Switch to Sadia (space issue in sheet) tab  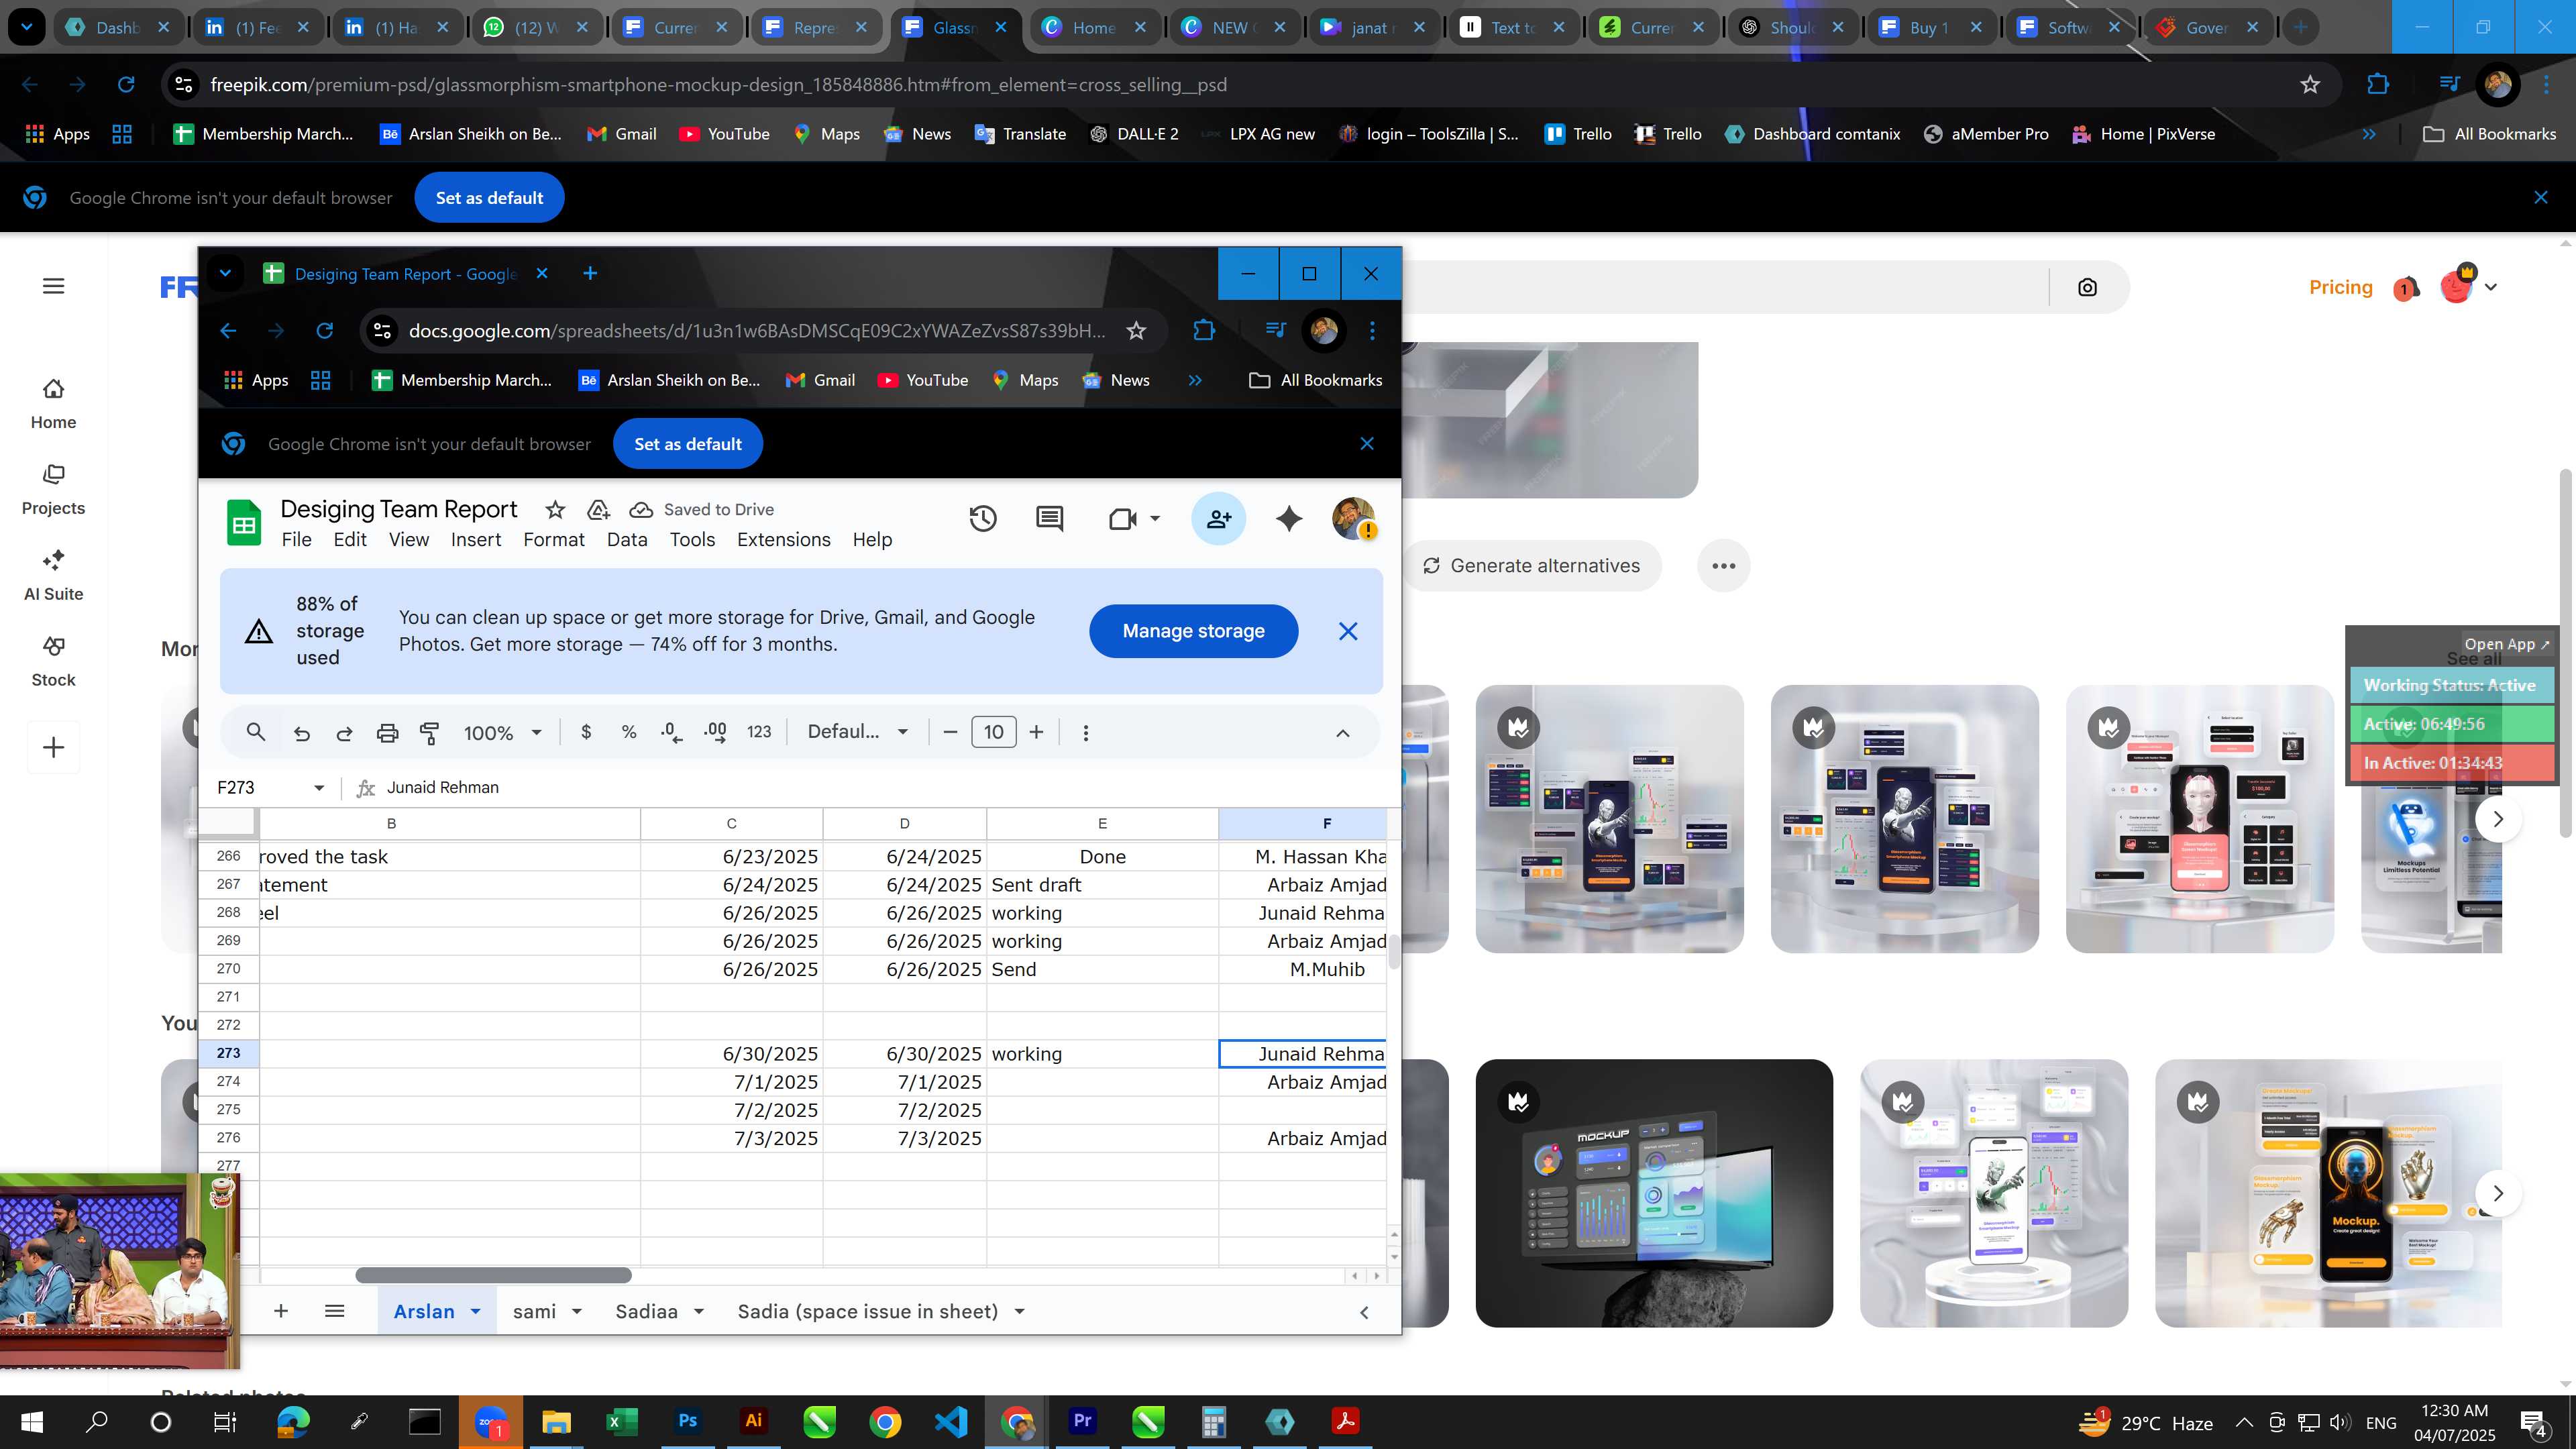pyautogui.click(x=868, y=1311)
